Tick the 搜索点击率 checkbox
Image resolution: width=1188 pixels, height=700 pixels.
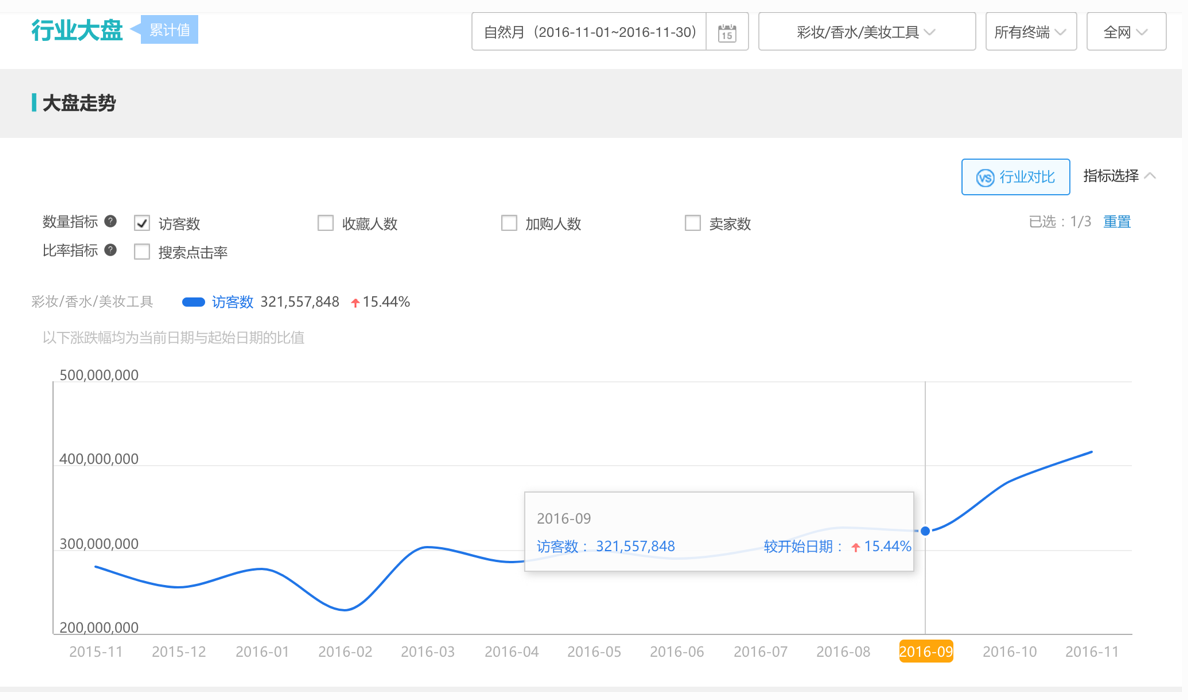pos(142,252)
